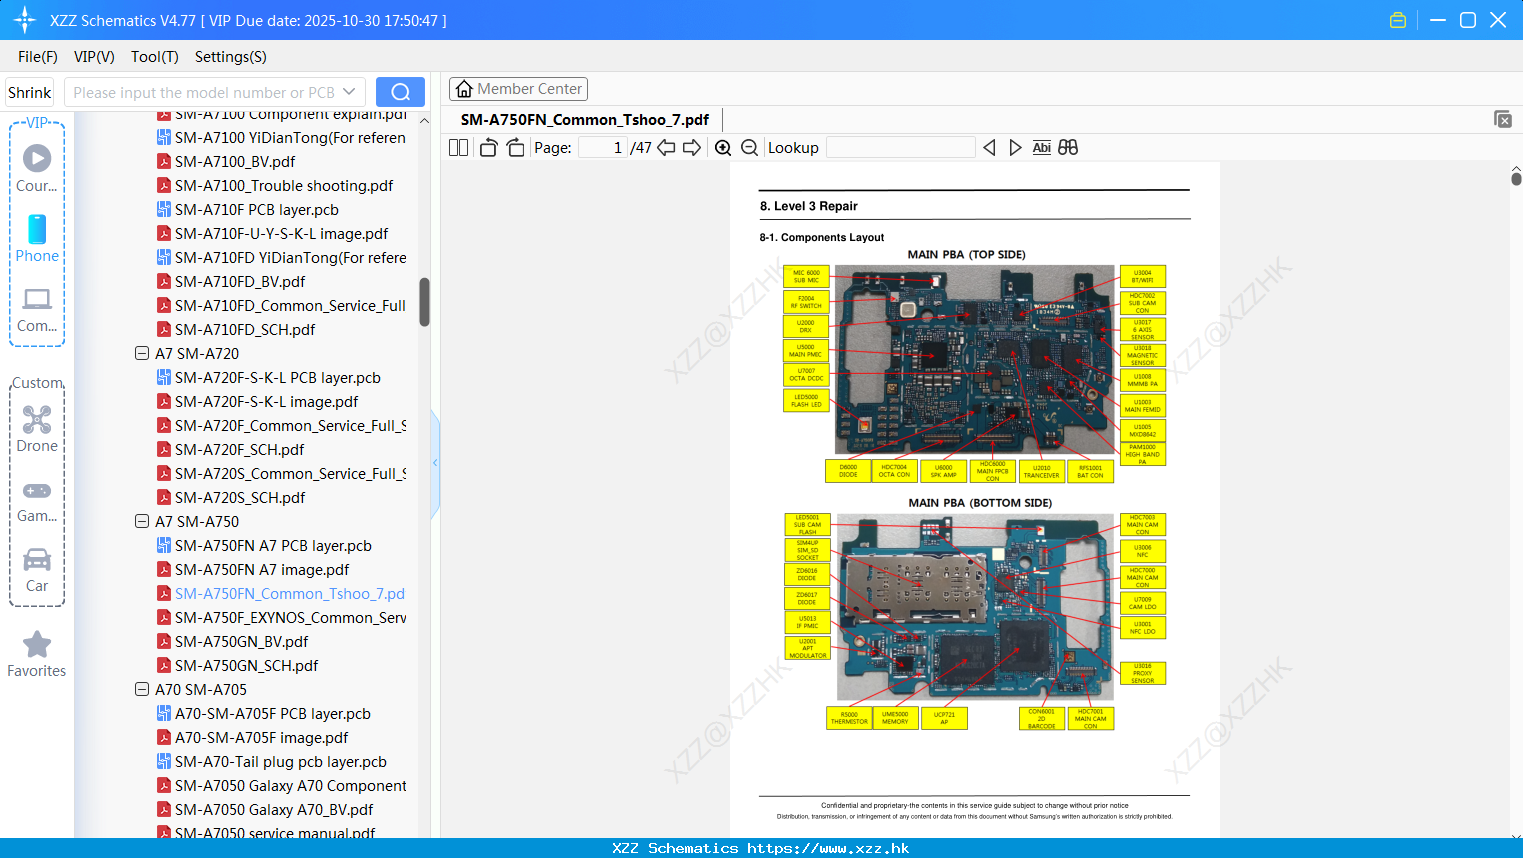
Task: Go to the previous page arrow
Action: click(x=666, y=148)
